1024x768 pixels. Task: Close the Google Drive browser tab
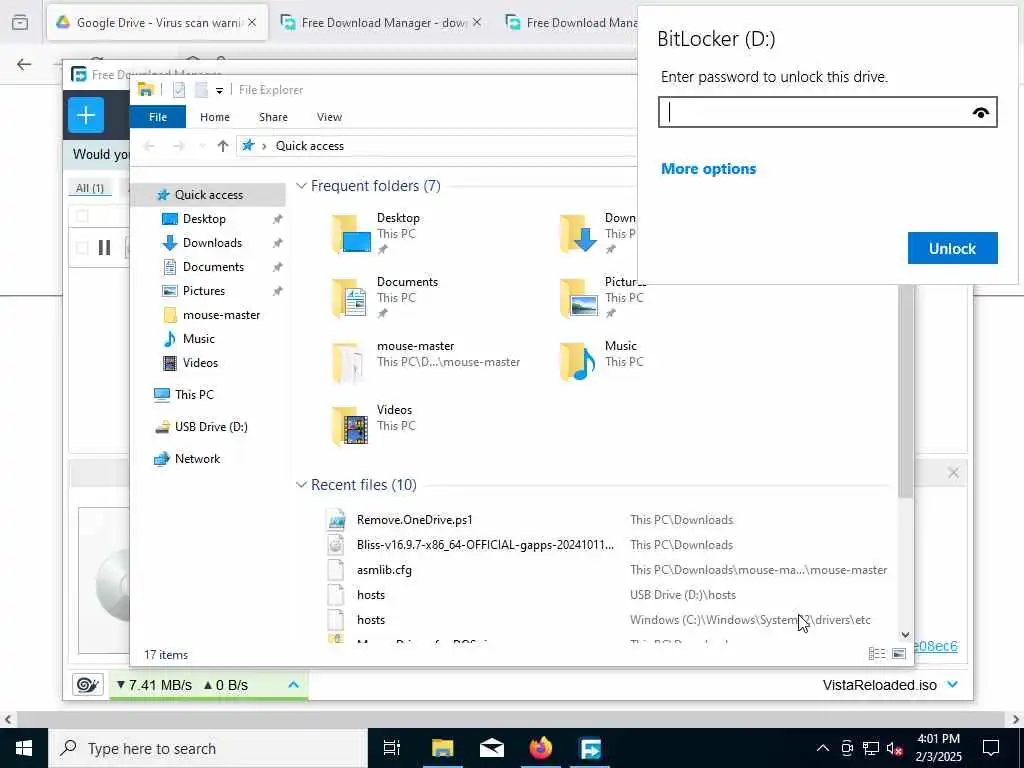252,23
